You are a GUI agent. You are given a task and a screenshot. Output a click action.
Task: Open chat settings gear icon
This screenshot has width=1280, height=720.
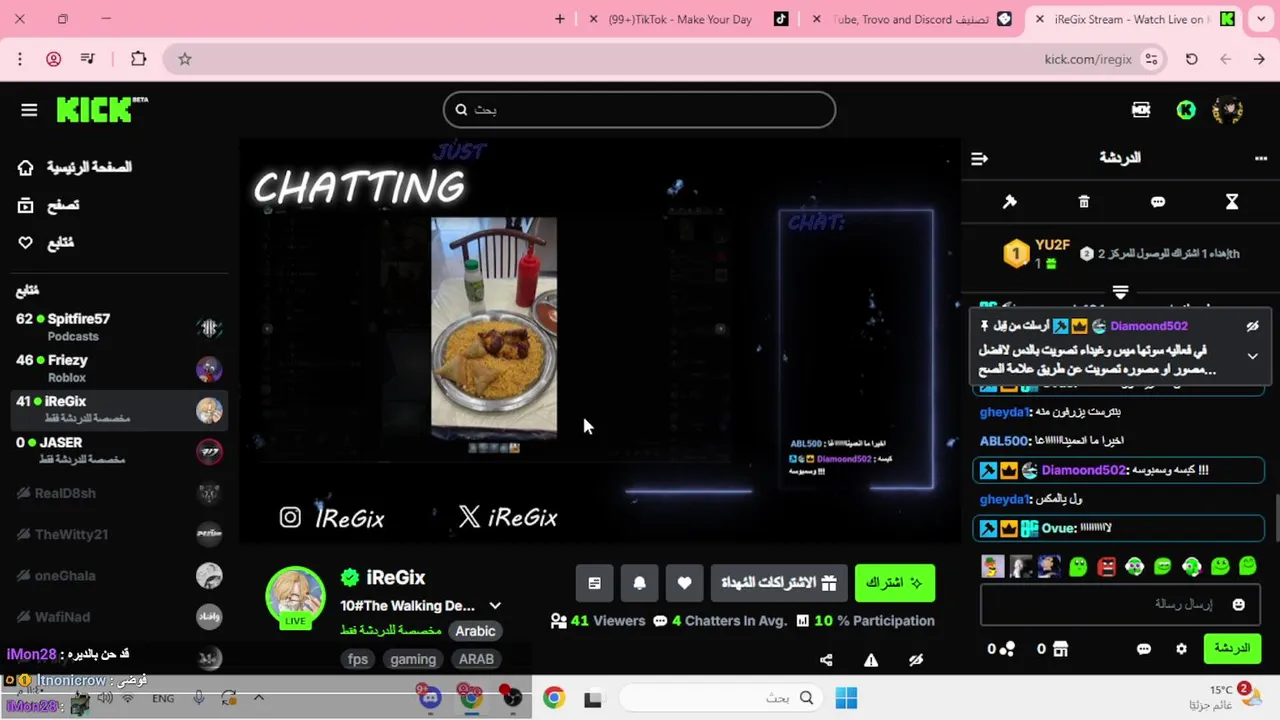coord(1181,649)
